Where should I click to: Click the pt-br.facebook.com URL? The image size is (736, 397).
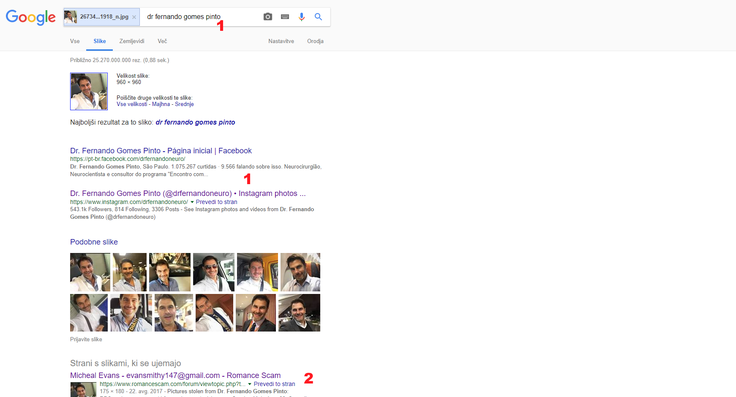(x=128, y=159)
